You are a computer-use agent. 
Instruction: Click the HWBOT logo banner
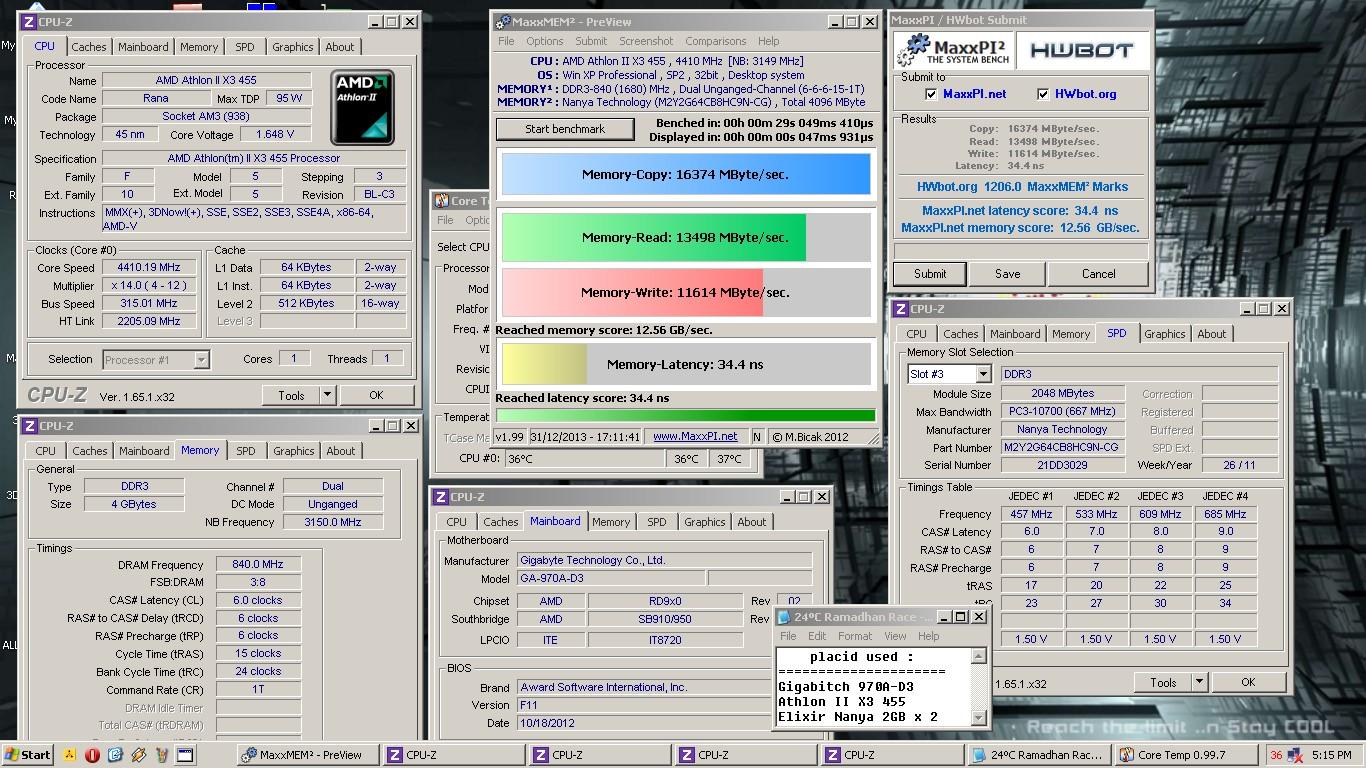[1081, 50]
